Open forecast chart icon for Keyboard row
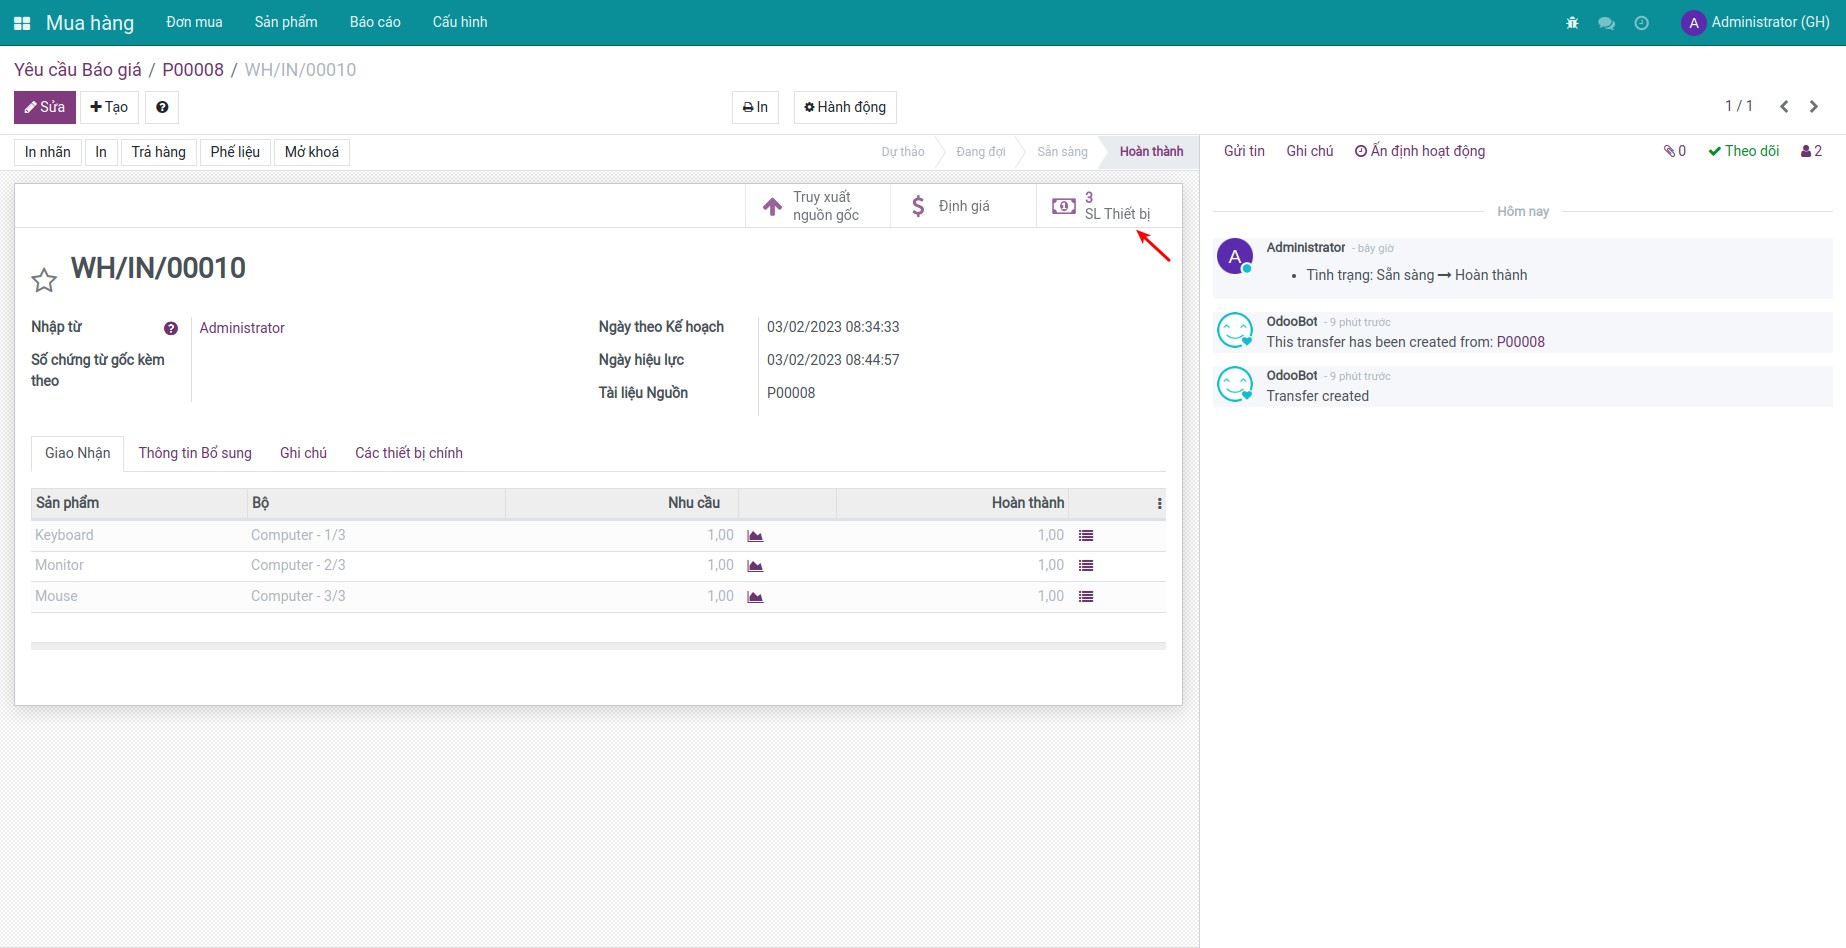Screen dimensions: 1846x948 click(755, 536)
